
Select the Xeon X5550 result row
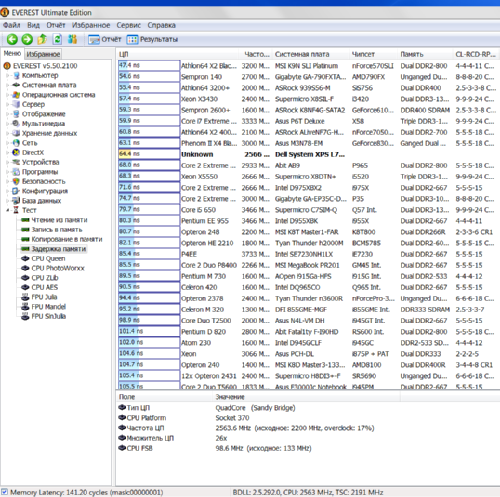[307, 176]
